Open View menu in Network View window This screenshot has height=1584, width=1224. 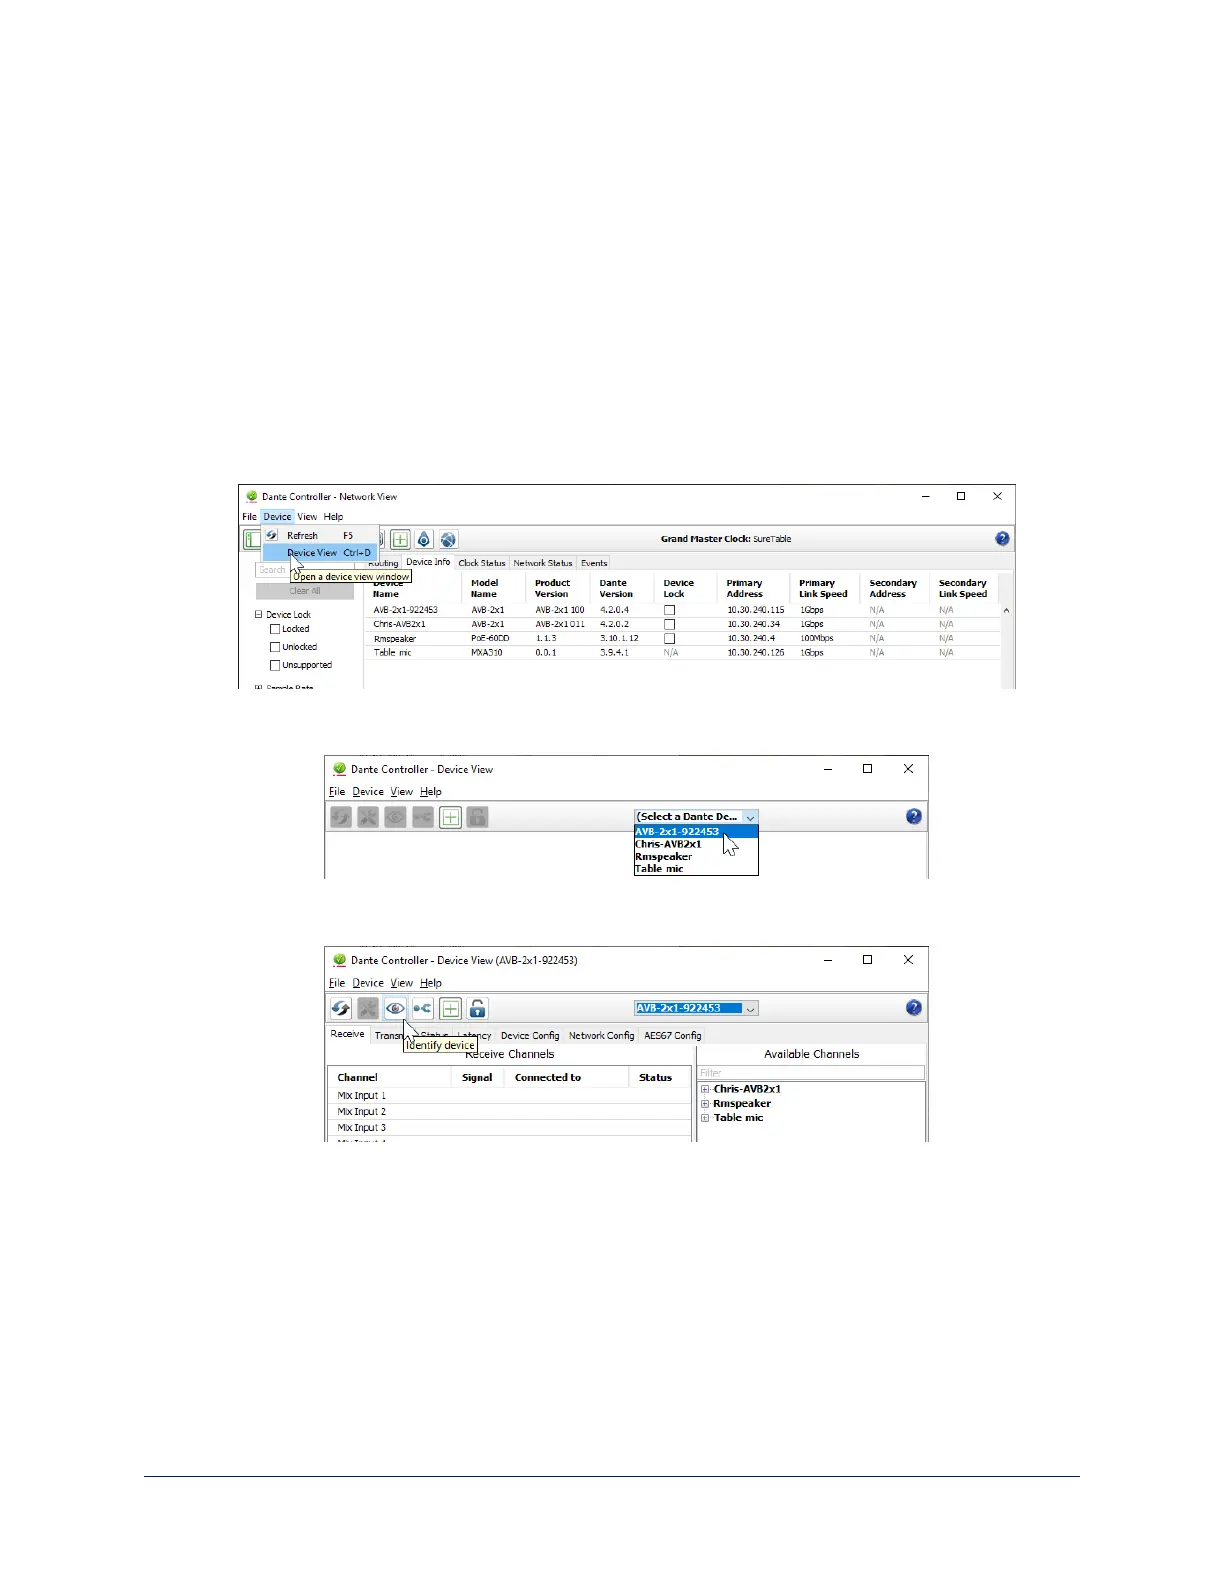pos(307,517)
